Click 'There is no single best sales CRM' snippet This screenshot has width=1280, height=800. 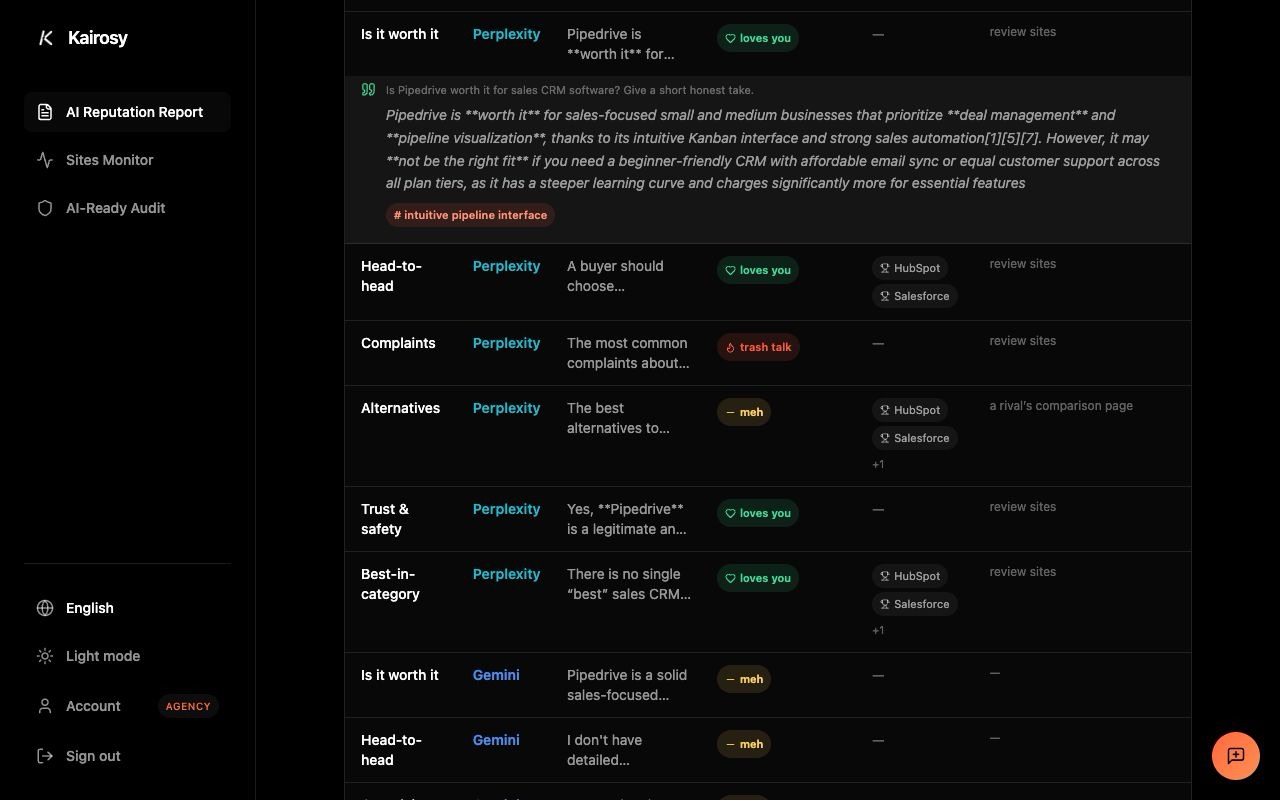tap(629, 584)
